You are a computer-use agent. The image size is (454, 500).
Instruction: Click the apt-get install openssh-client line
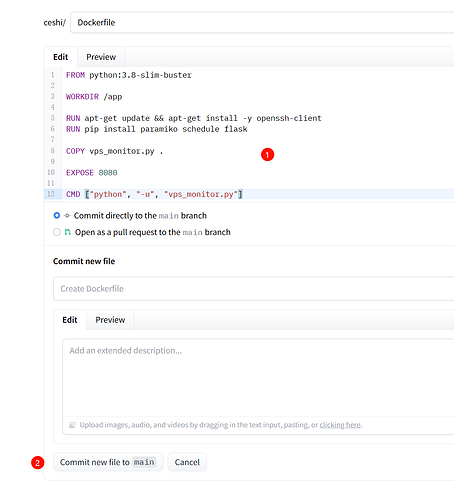click(x=194, y=118)
